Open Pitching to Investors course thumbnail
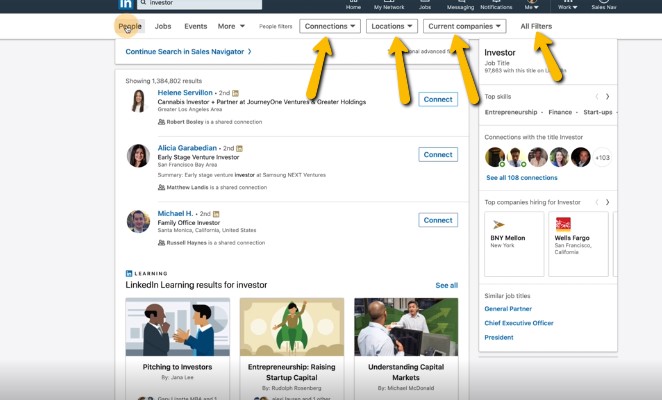662x400 pixels. 177,328
